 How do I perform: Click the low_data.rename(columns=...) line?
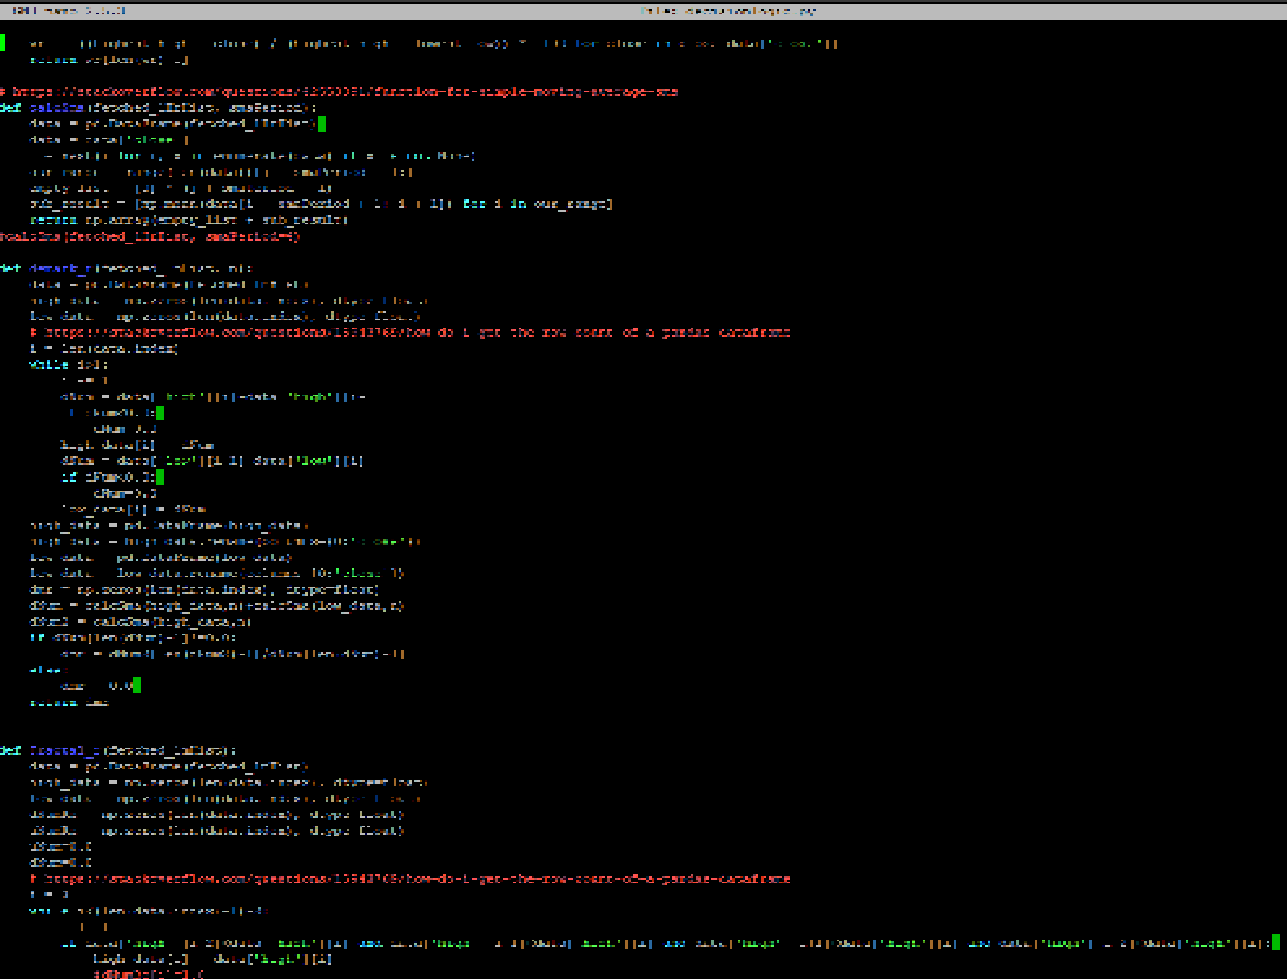[216, 573]
